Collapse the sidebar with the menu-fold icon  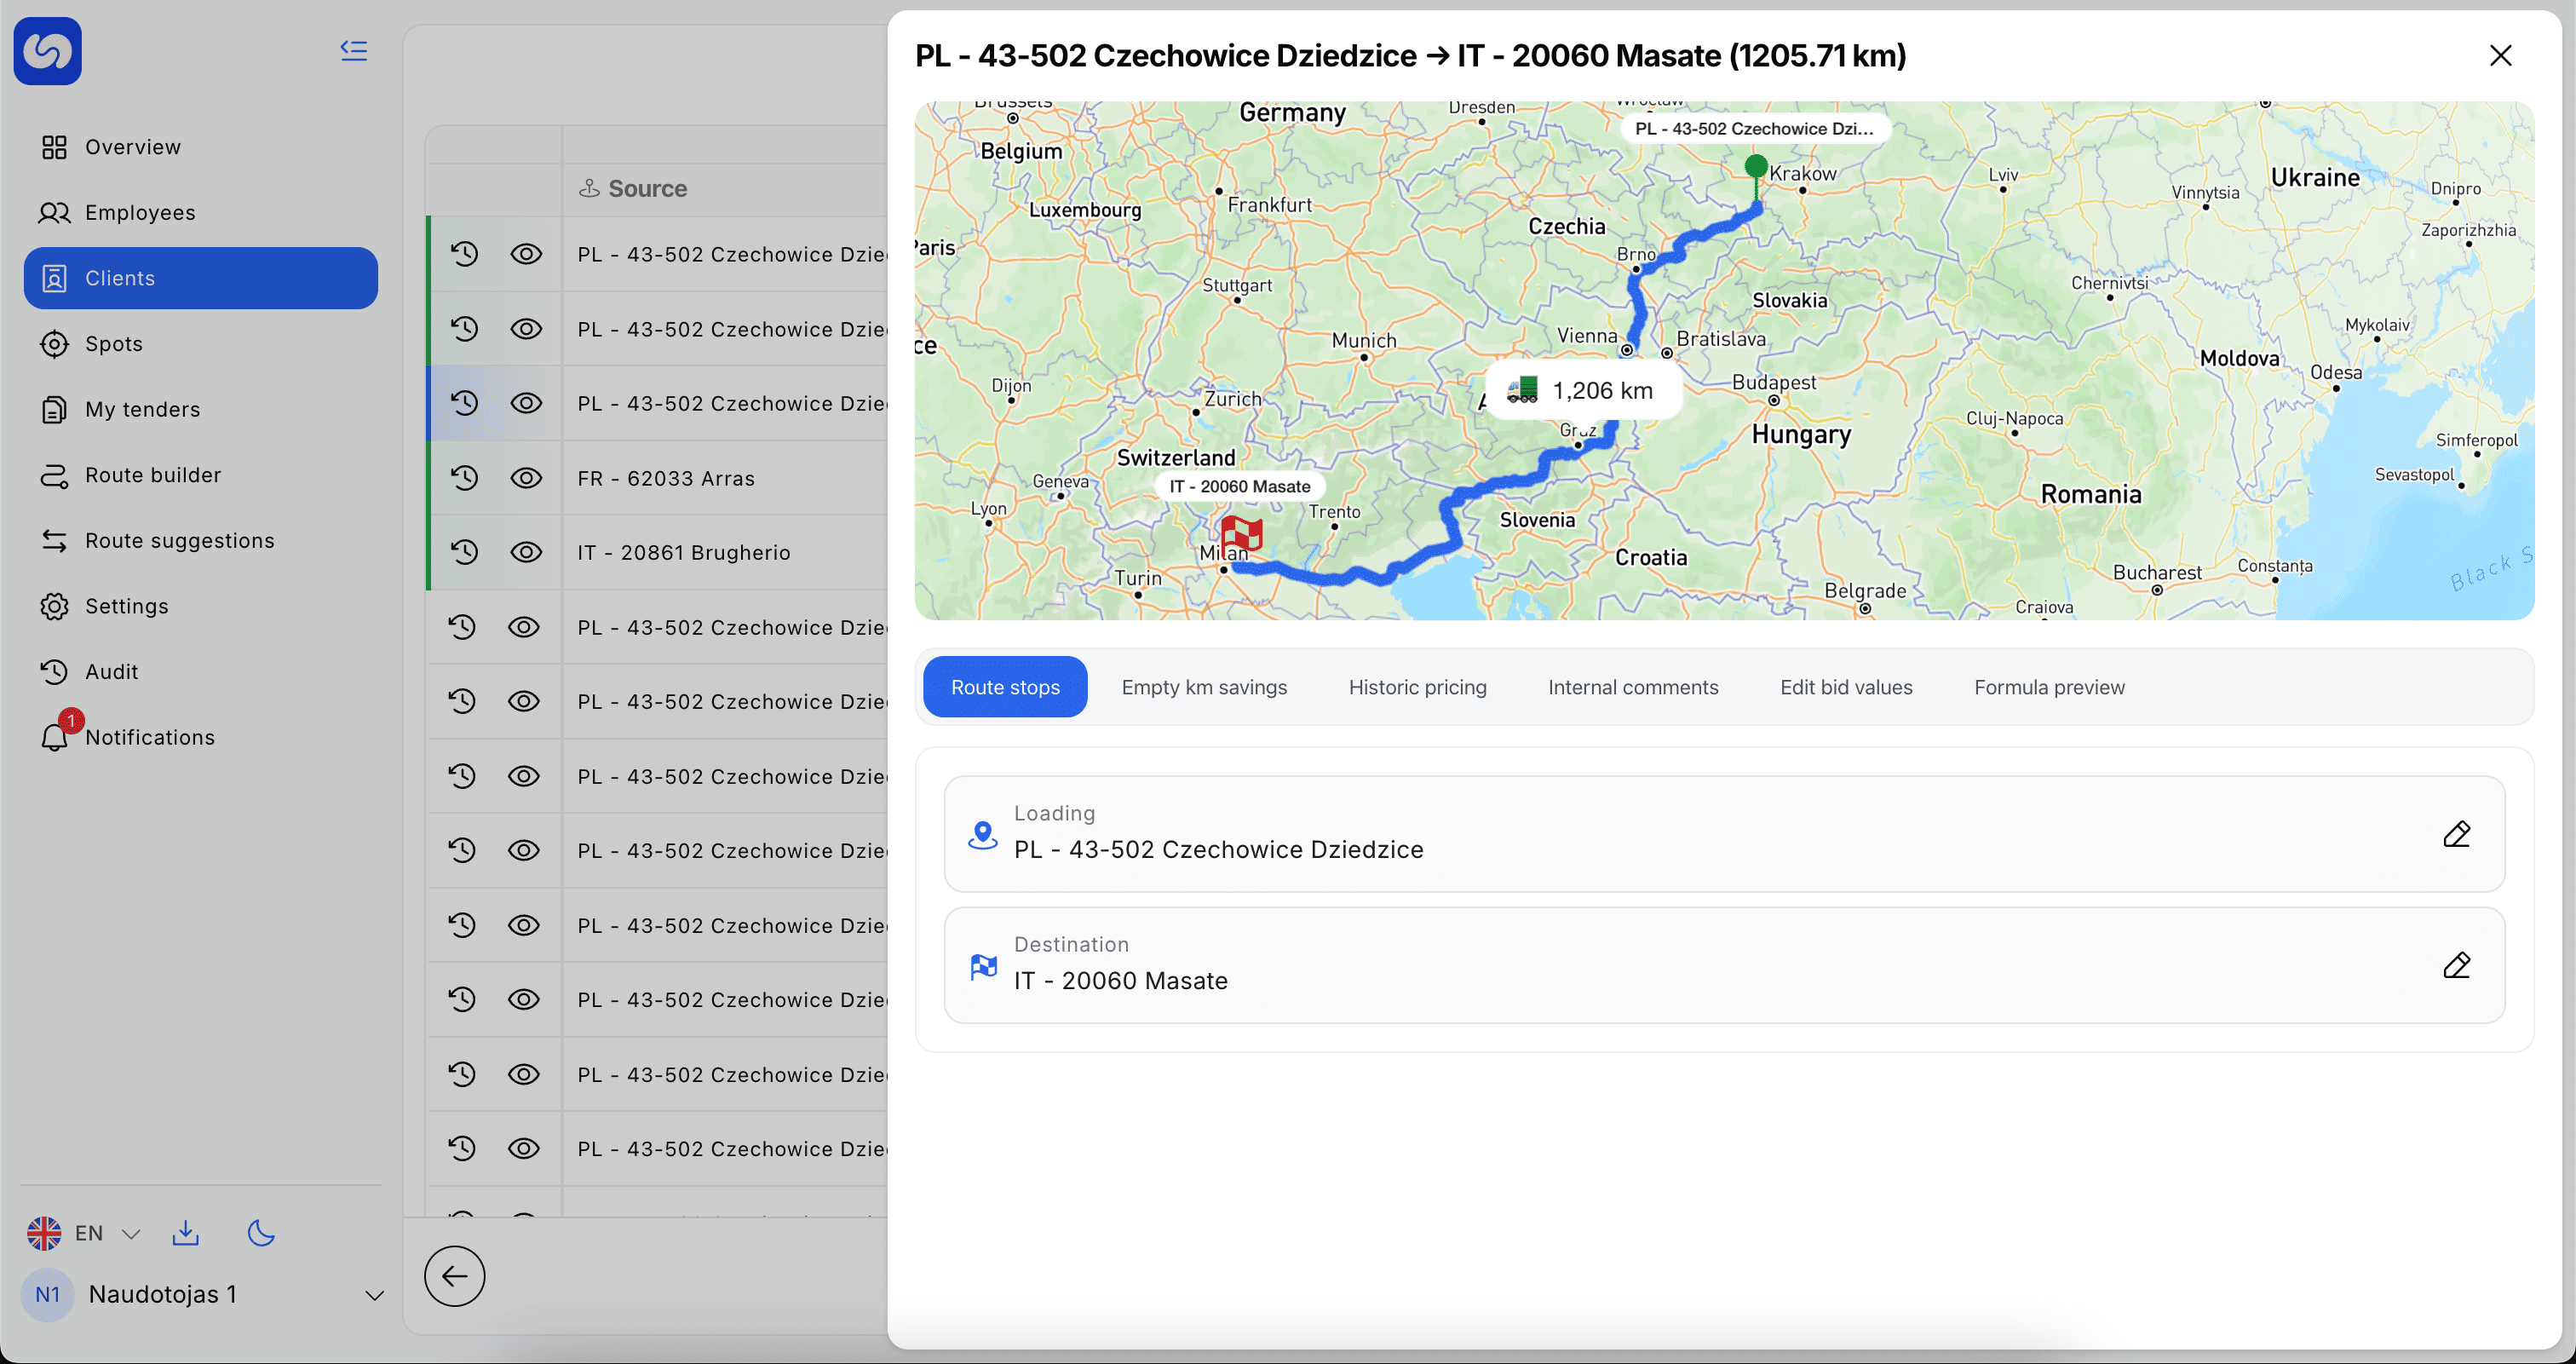[x=354, y=50]
